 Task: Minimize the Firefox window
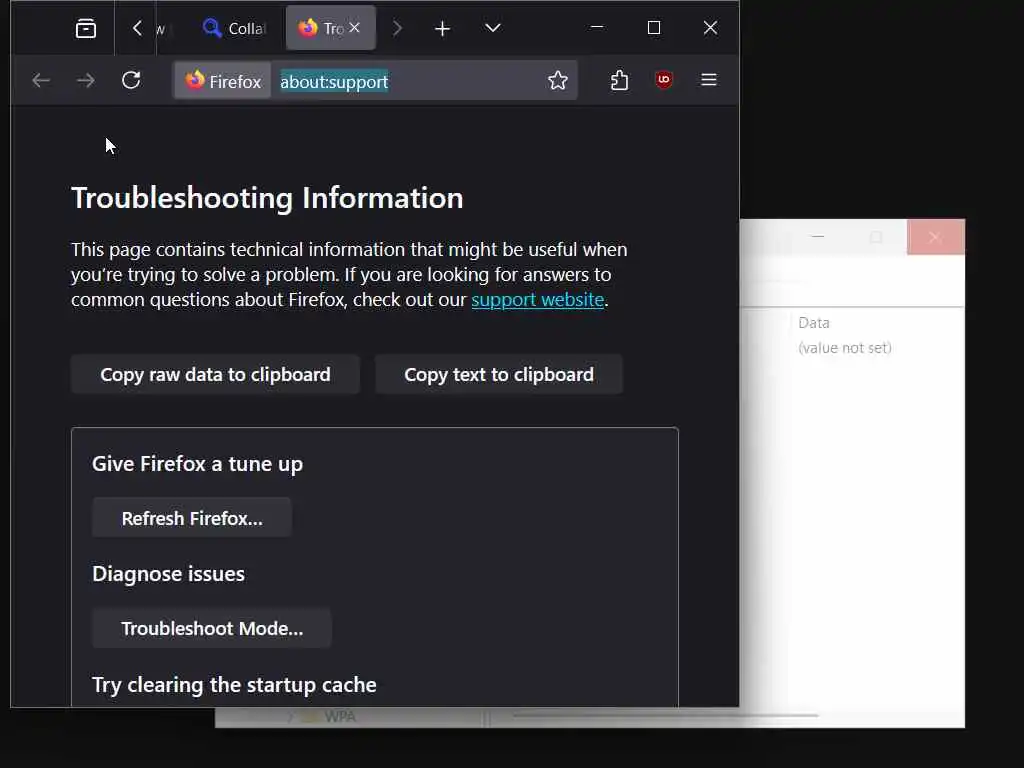coord(596,27)
